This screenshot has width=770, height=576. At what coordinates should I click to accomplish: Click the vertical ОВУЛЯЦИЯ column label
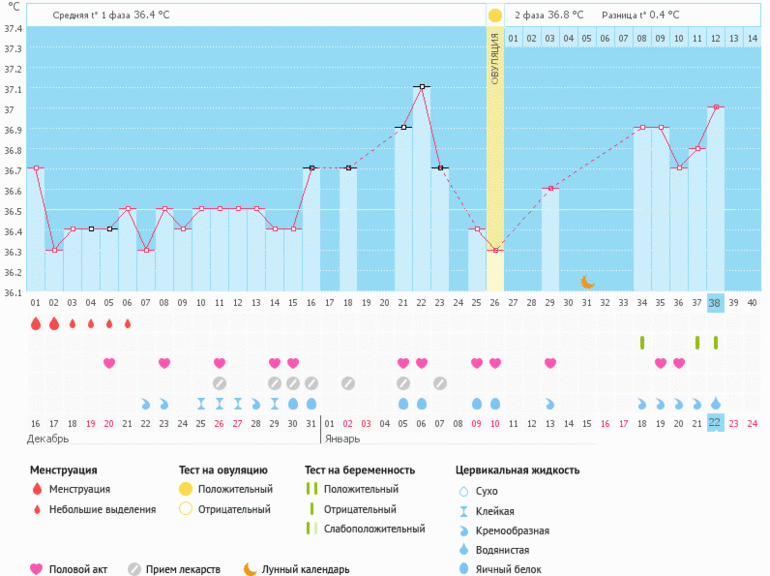(x=495, y=62)
